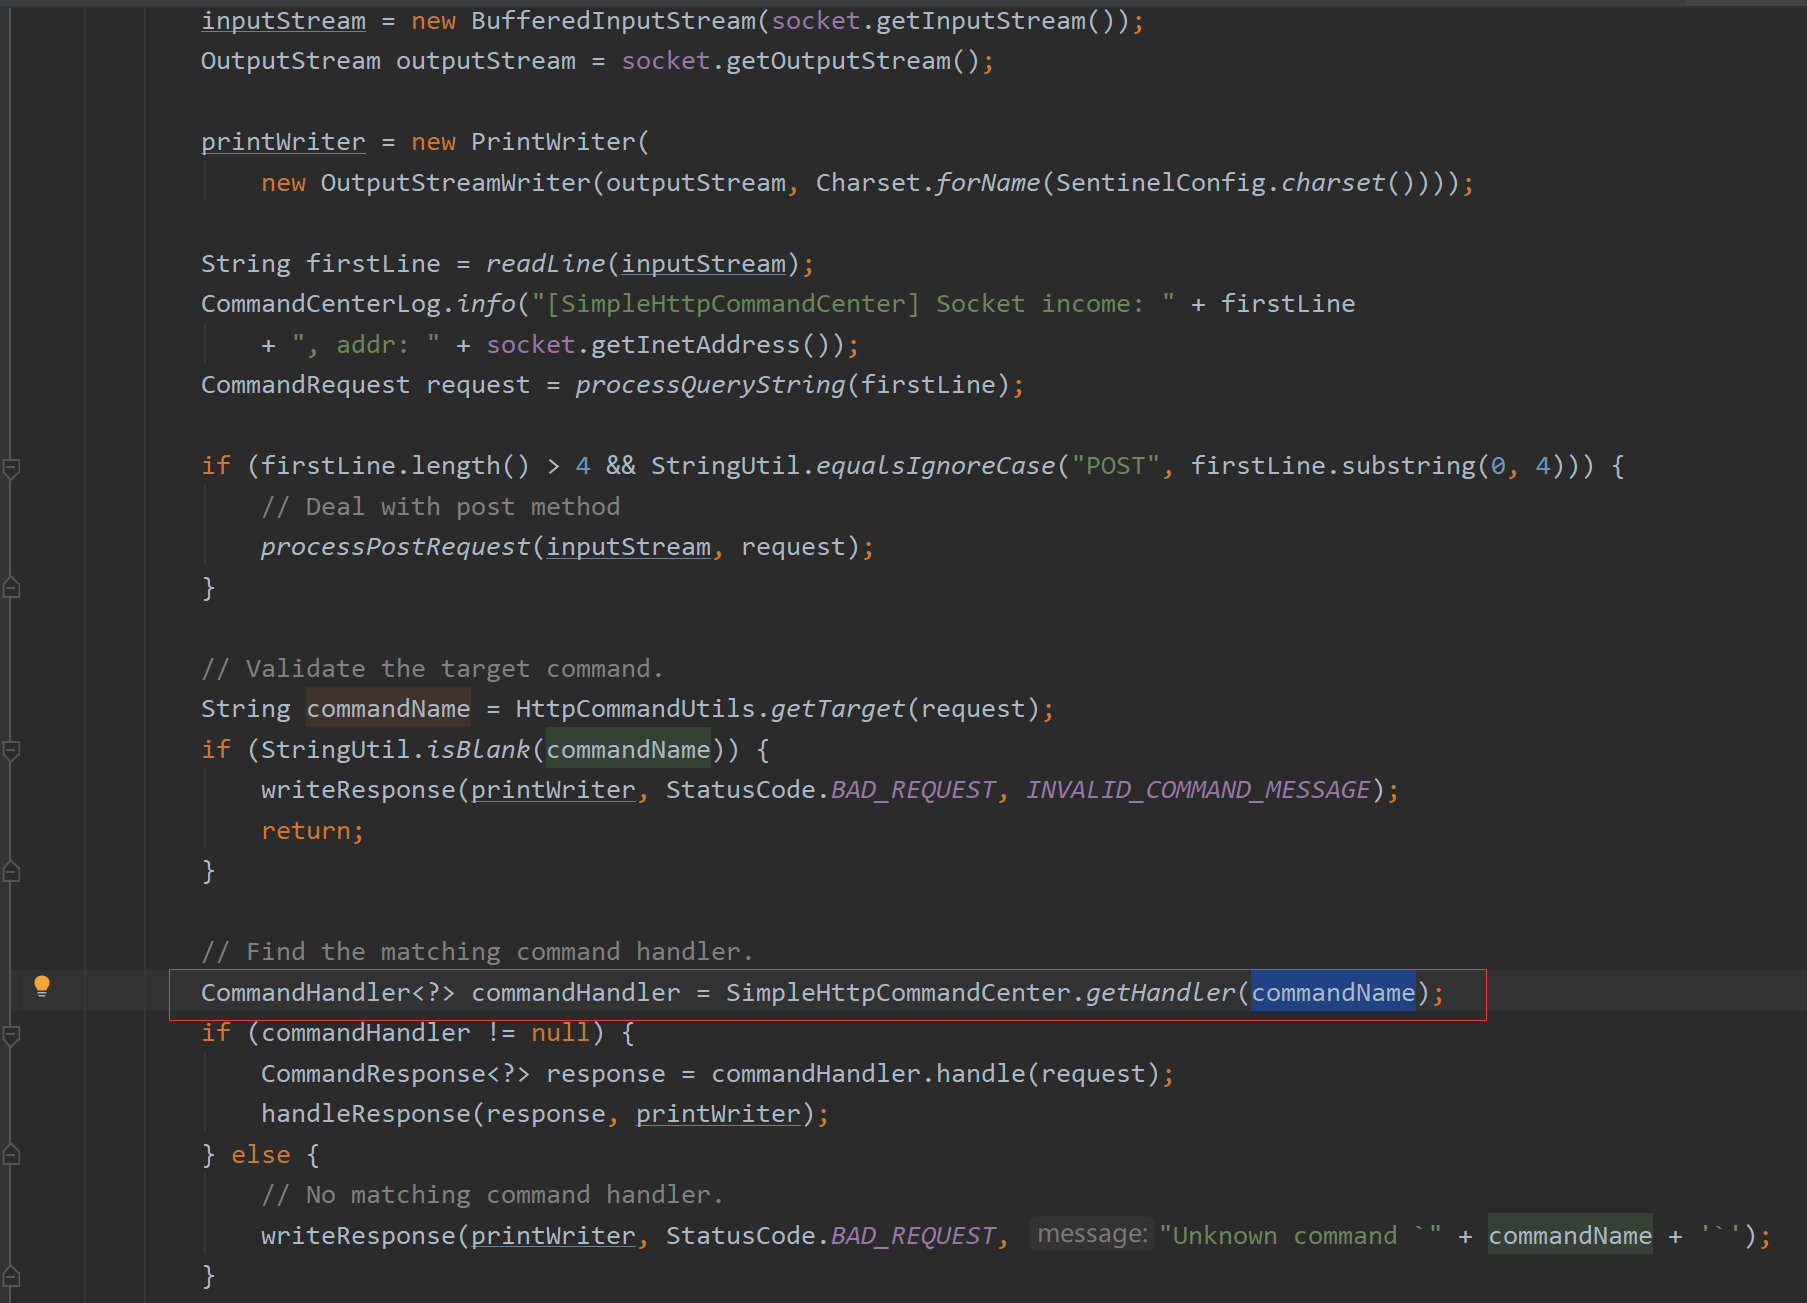Image resolution: width=1807 pixels, height=1303 pixels.
Task: Click commandName inside the isBlank parentheses
Action: tap(628, 750)
